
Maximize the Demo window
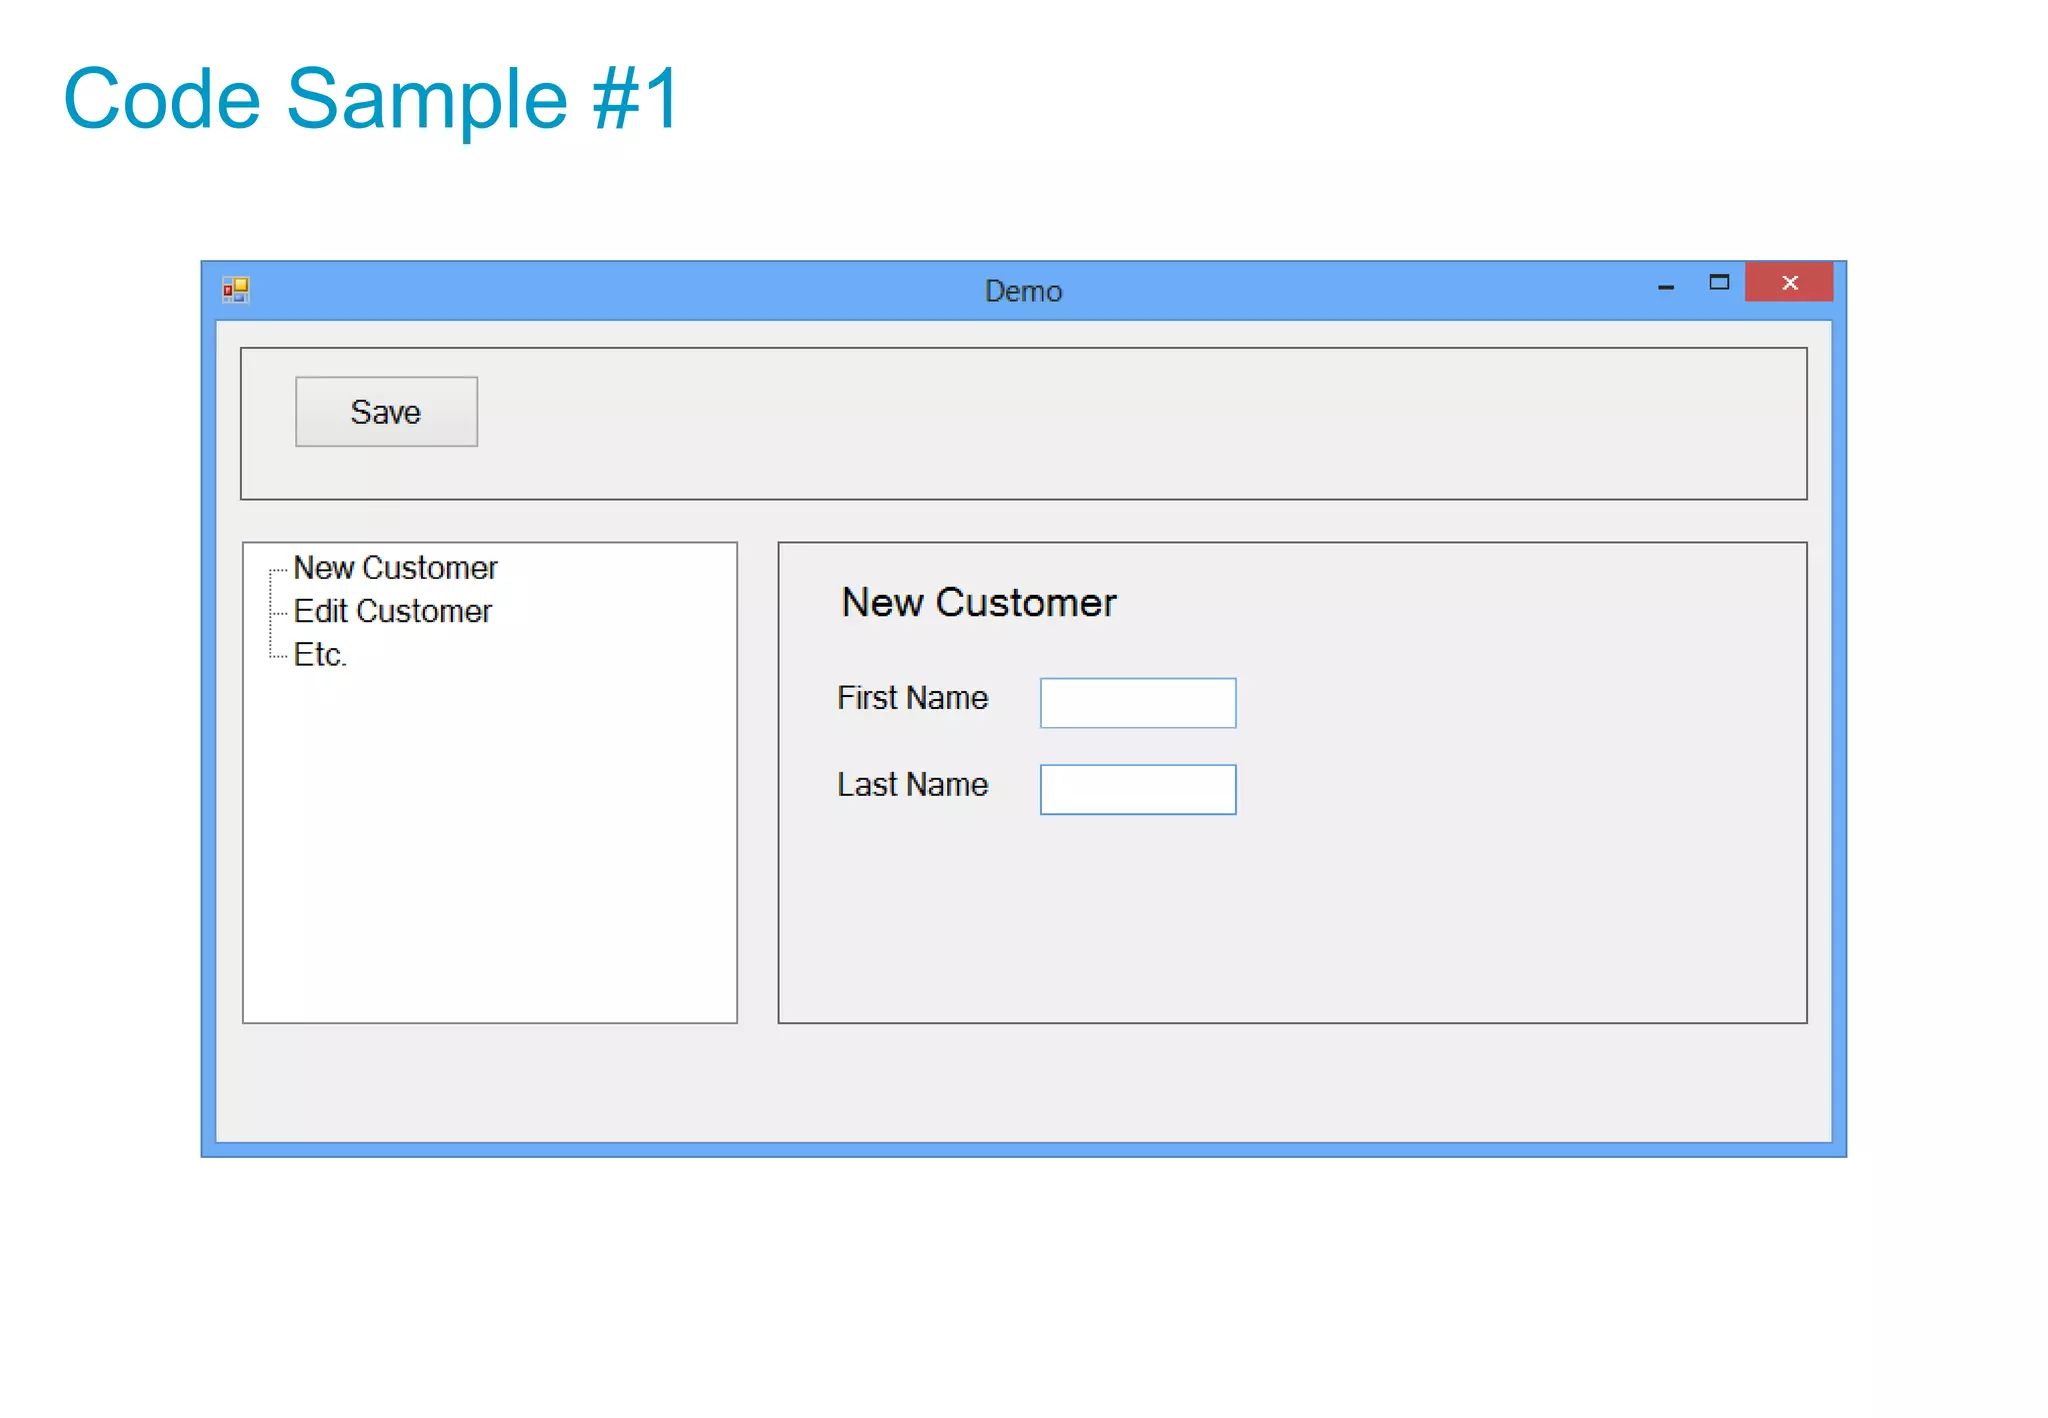pyautogui.click(x=1719, y=283)
